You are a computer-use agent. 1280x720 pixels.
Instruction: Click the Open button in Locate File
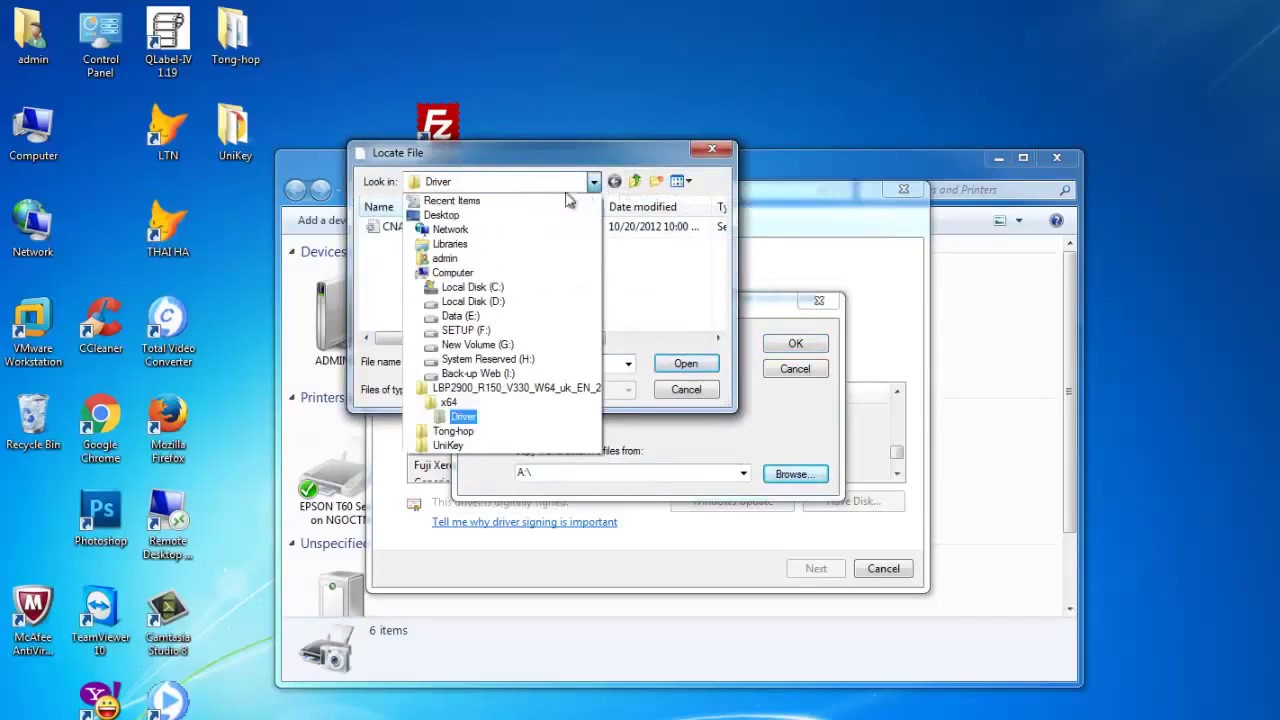coord(685,363)
